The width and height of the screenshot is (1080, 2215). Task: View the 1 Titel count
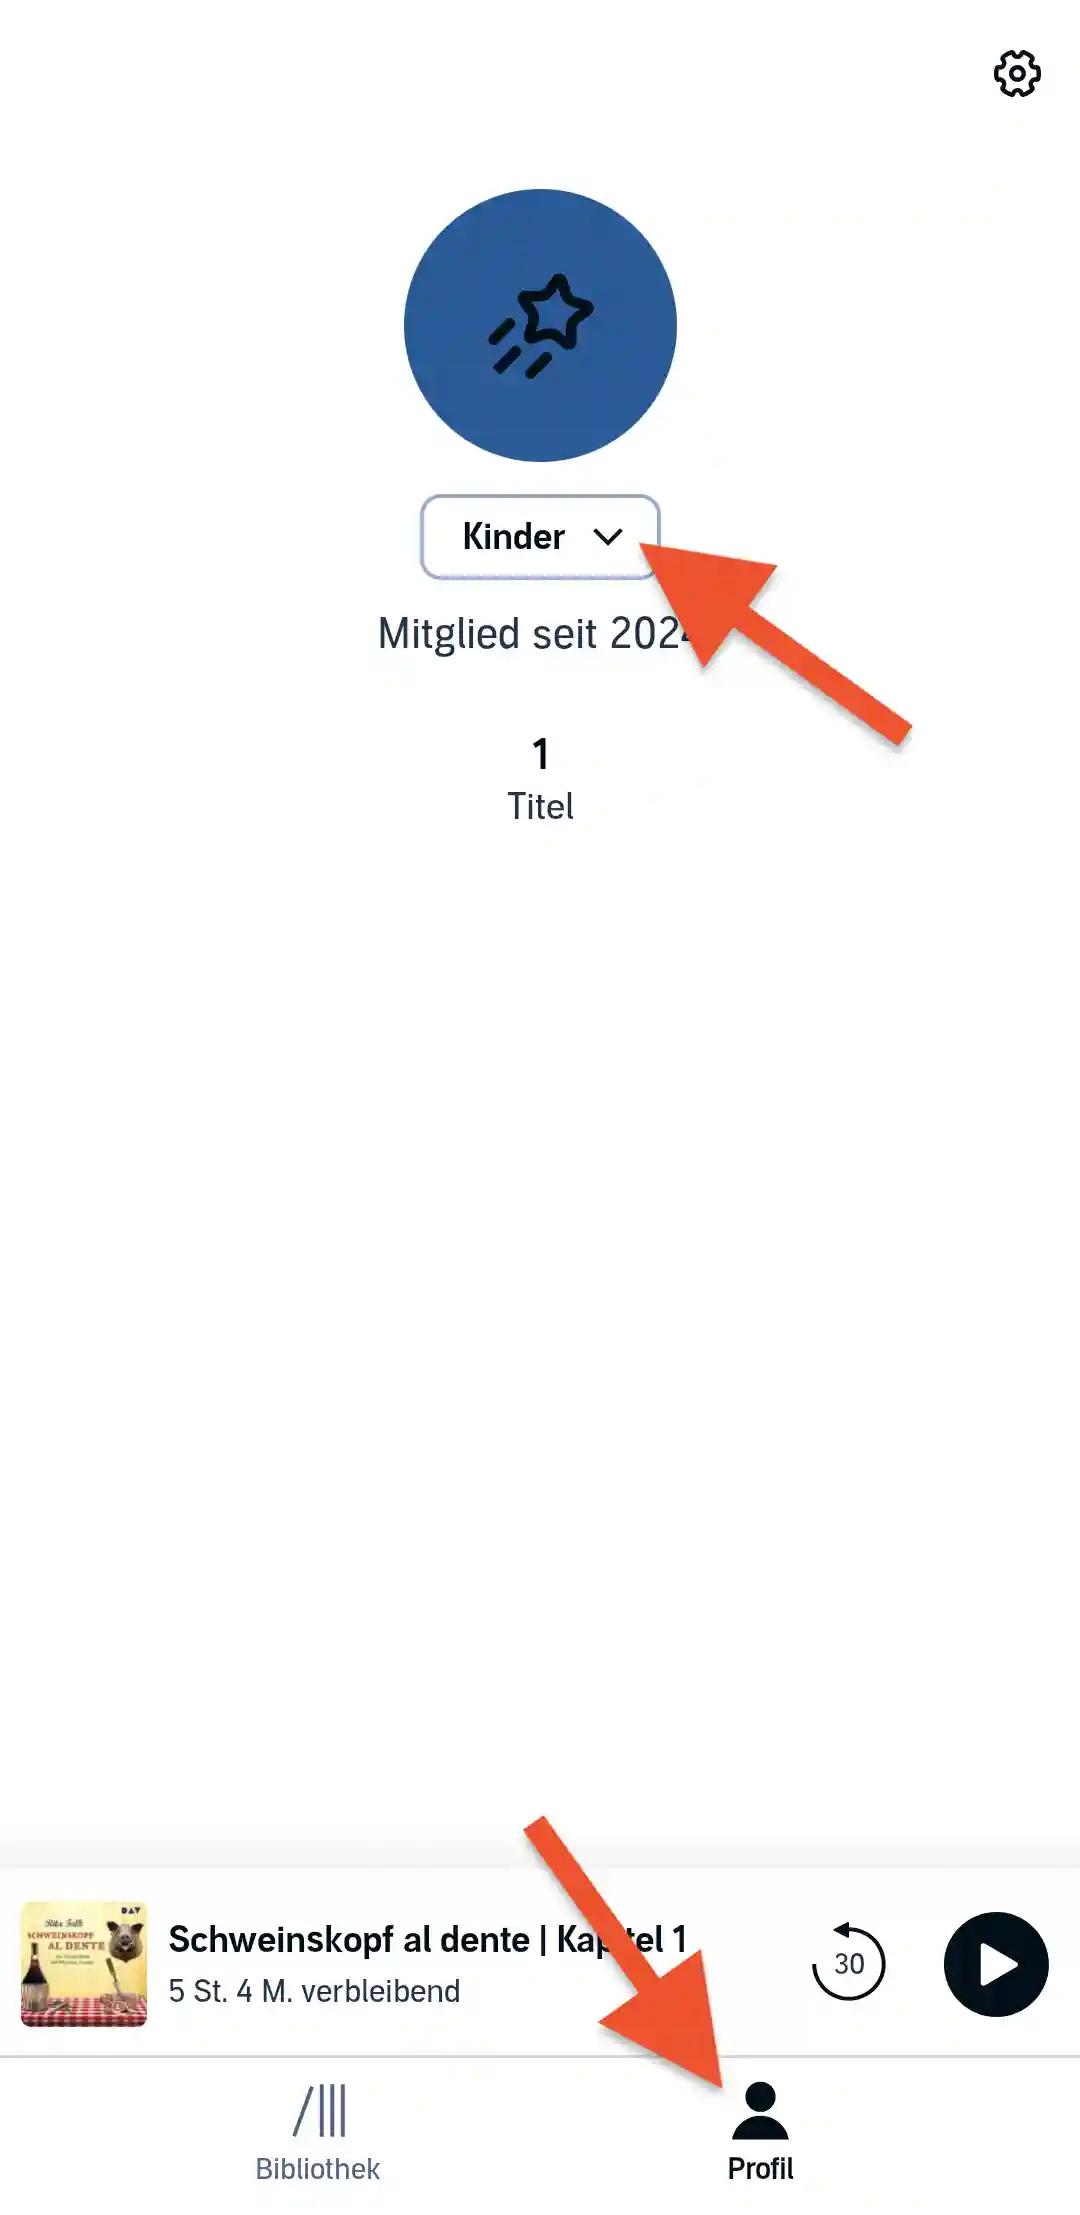coord(540,780)
